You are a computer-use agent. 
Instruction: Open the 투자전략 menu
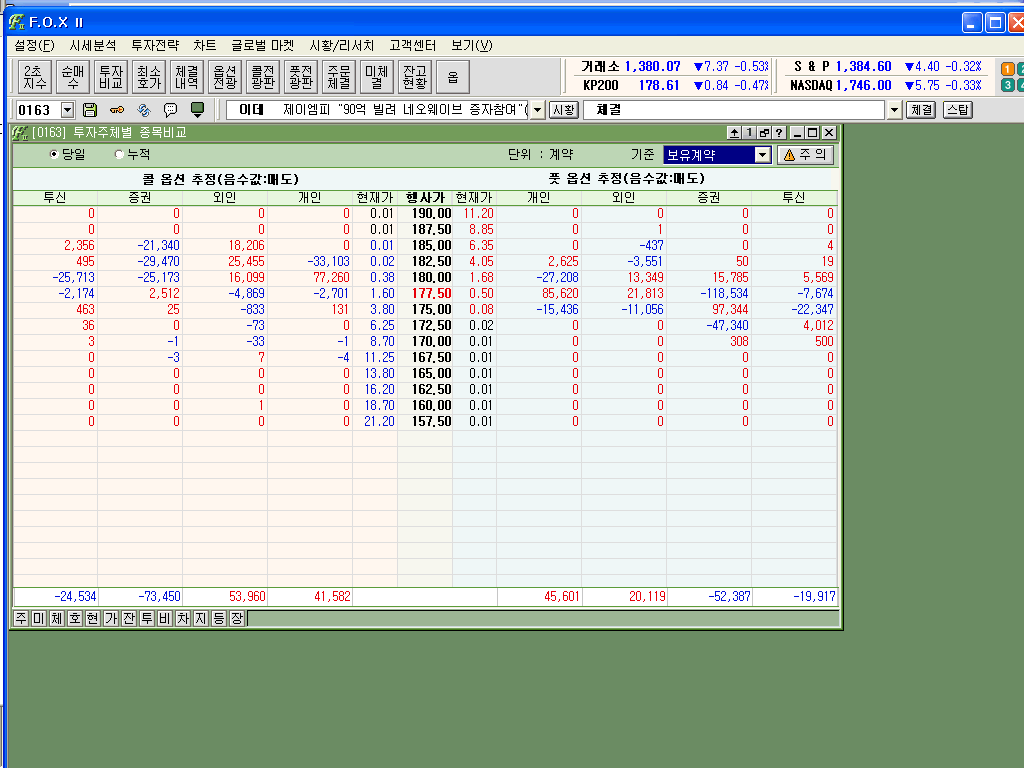[154, 45]
